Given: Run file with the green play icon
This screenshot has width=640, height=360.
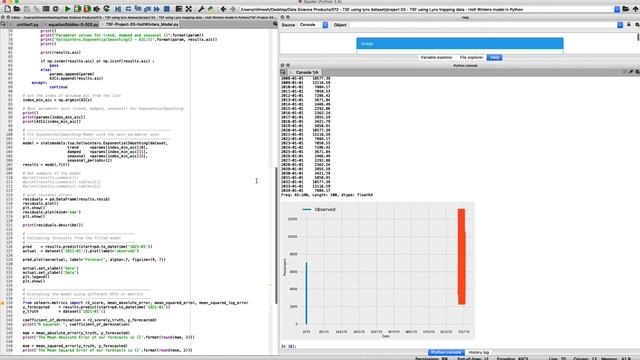Looking at the screenshot, I should pyautogui.click(x=67, y=9).
